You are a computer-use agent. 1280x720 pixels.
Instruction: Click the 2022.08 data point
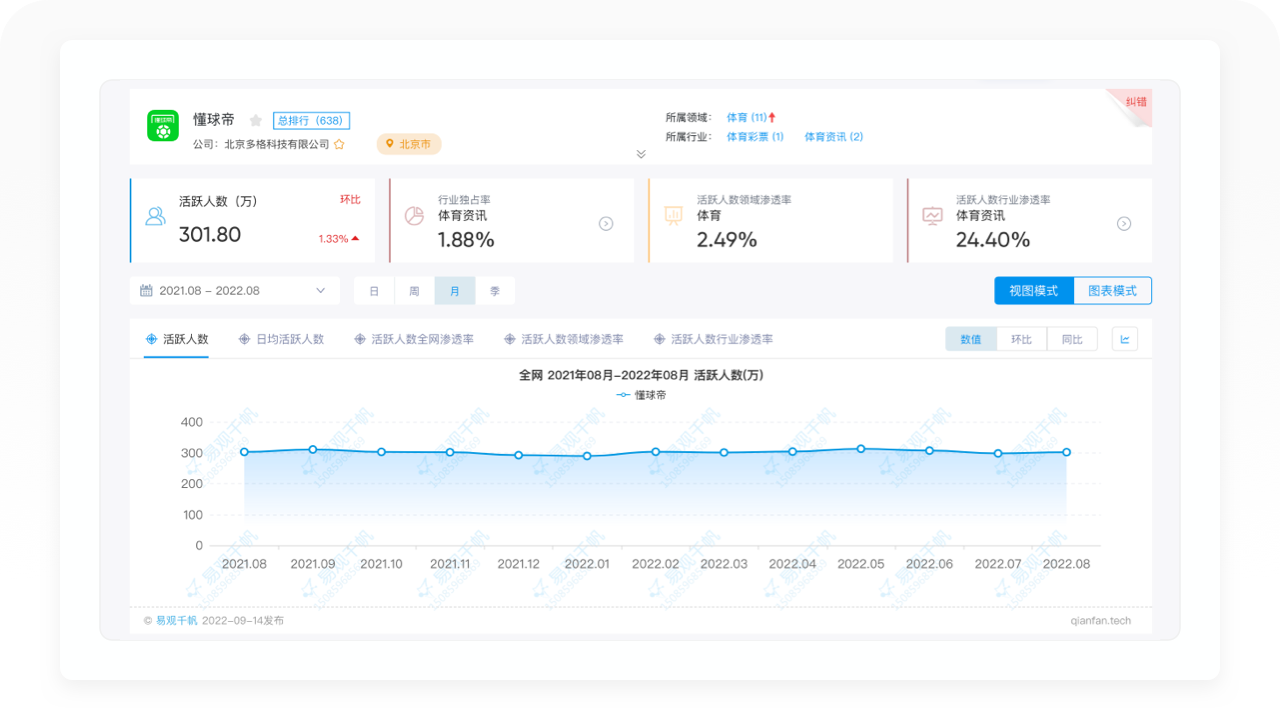click(x=1067, y=452)
